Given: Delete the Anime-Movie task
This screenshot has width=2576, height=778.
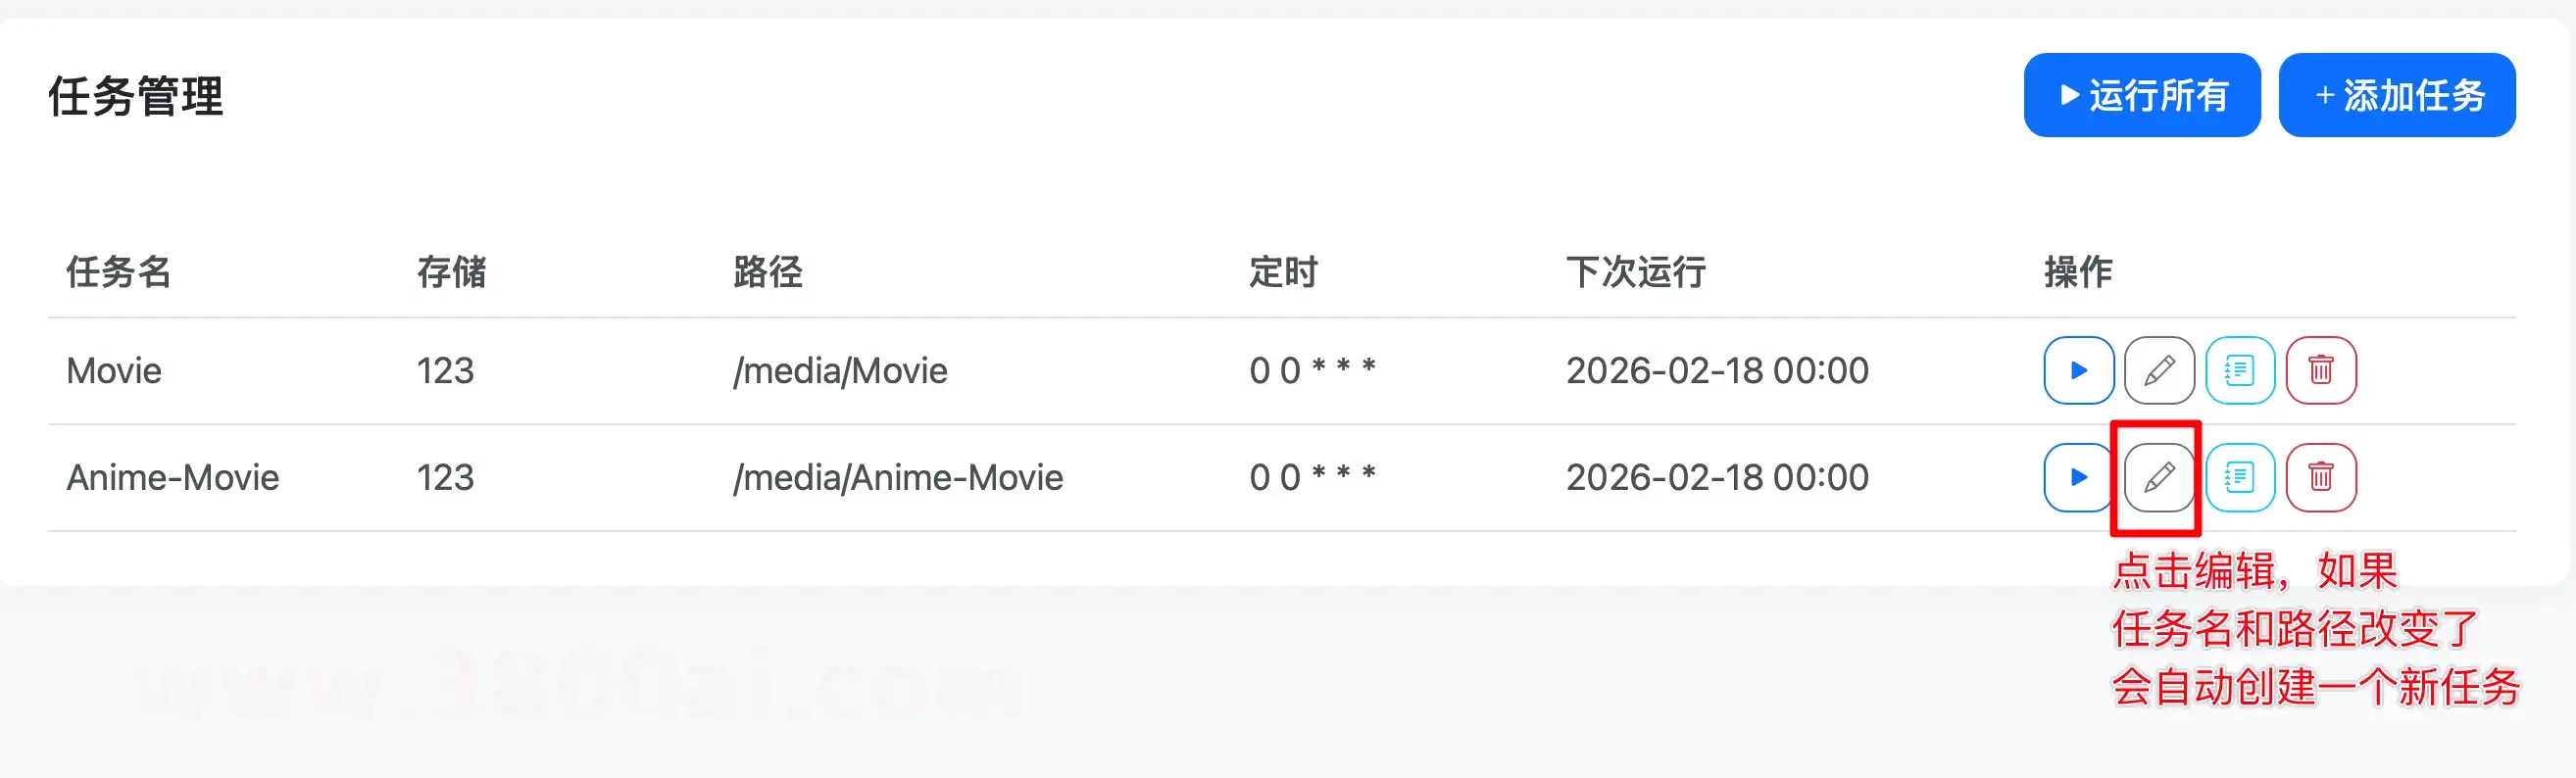Looking at the screenshot, I should point(2320,478).
